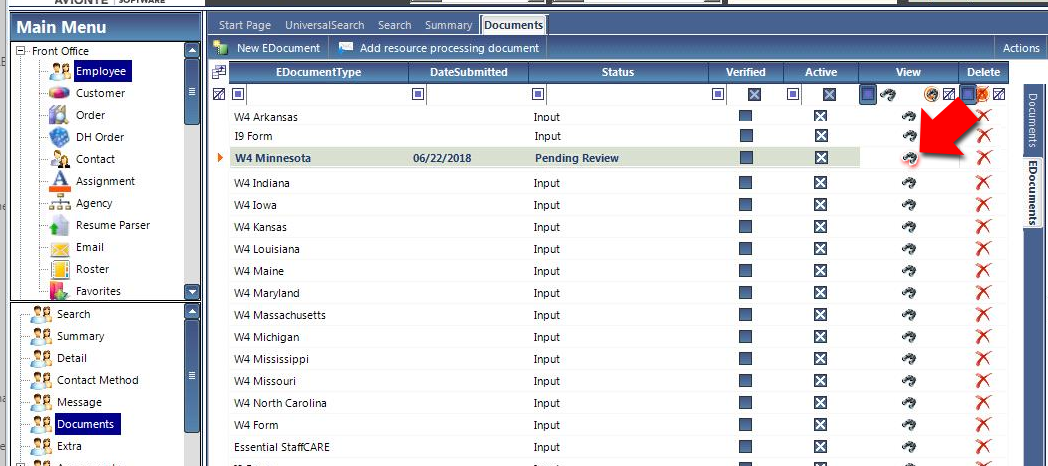
Task: Delete the W4 Maine document with red X
Action: (x=983, y=271)
